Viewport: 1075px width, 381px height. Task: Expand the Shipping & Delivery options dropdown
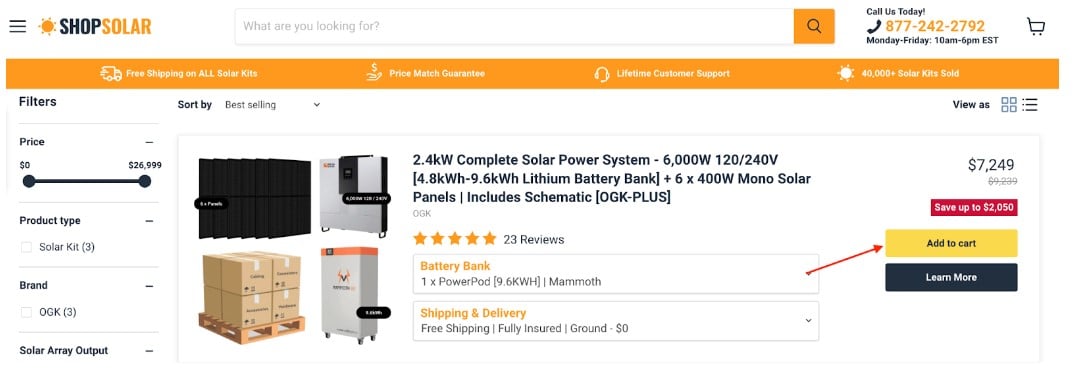point(616,321)
